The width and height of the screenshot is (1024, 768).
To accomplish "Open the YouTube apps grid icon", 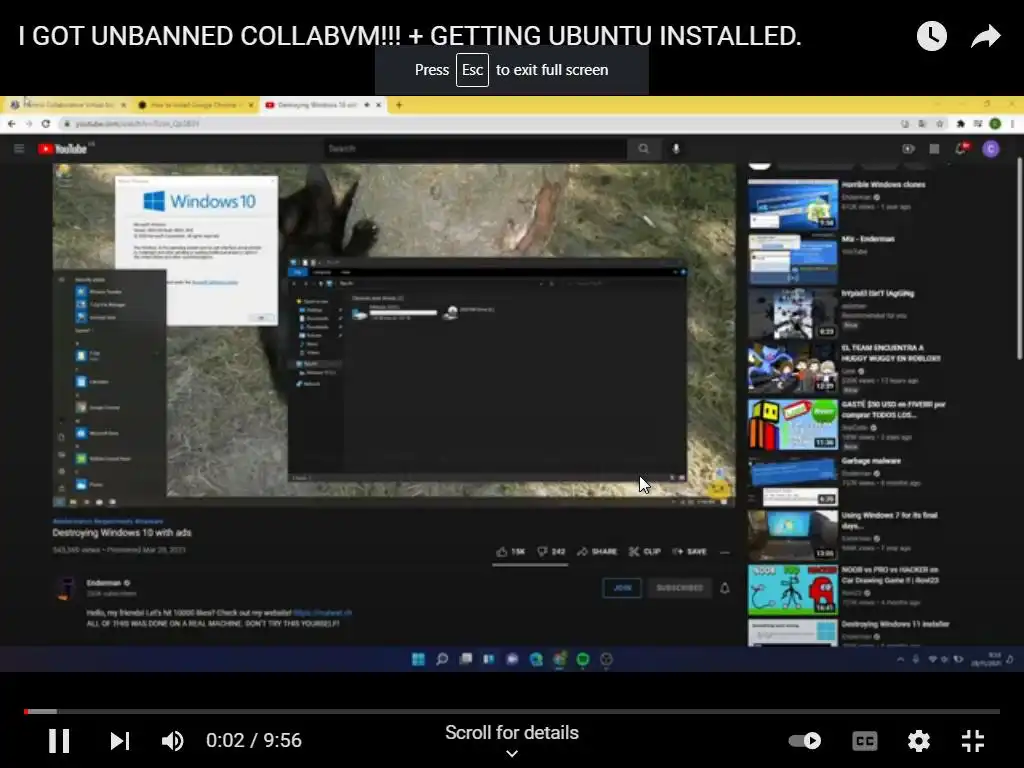I will pyautogui.click(x=935, y=149).
